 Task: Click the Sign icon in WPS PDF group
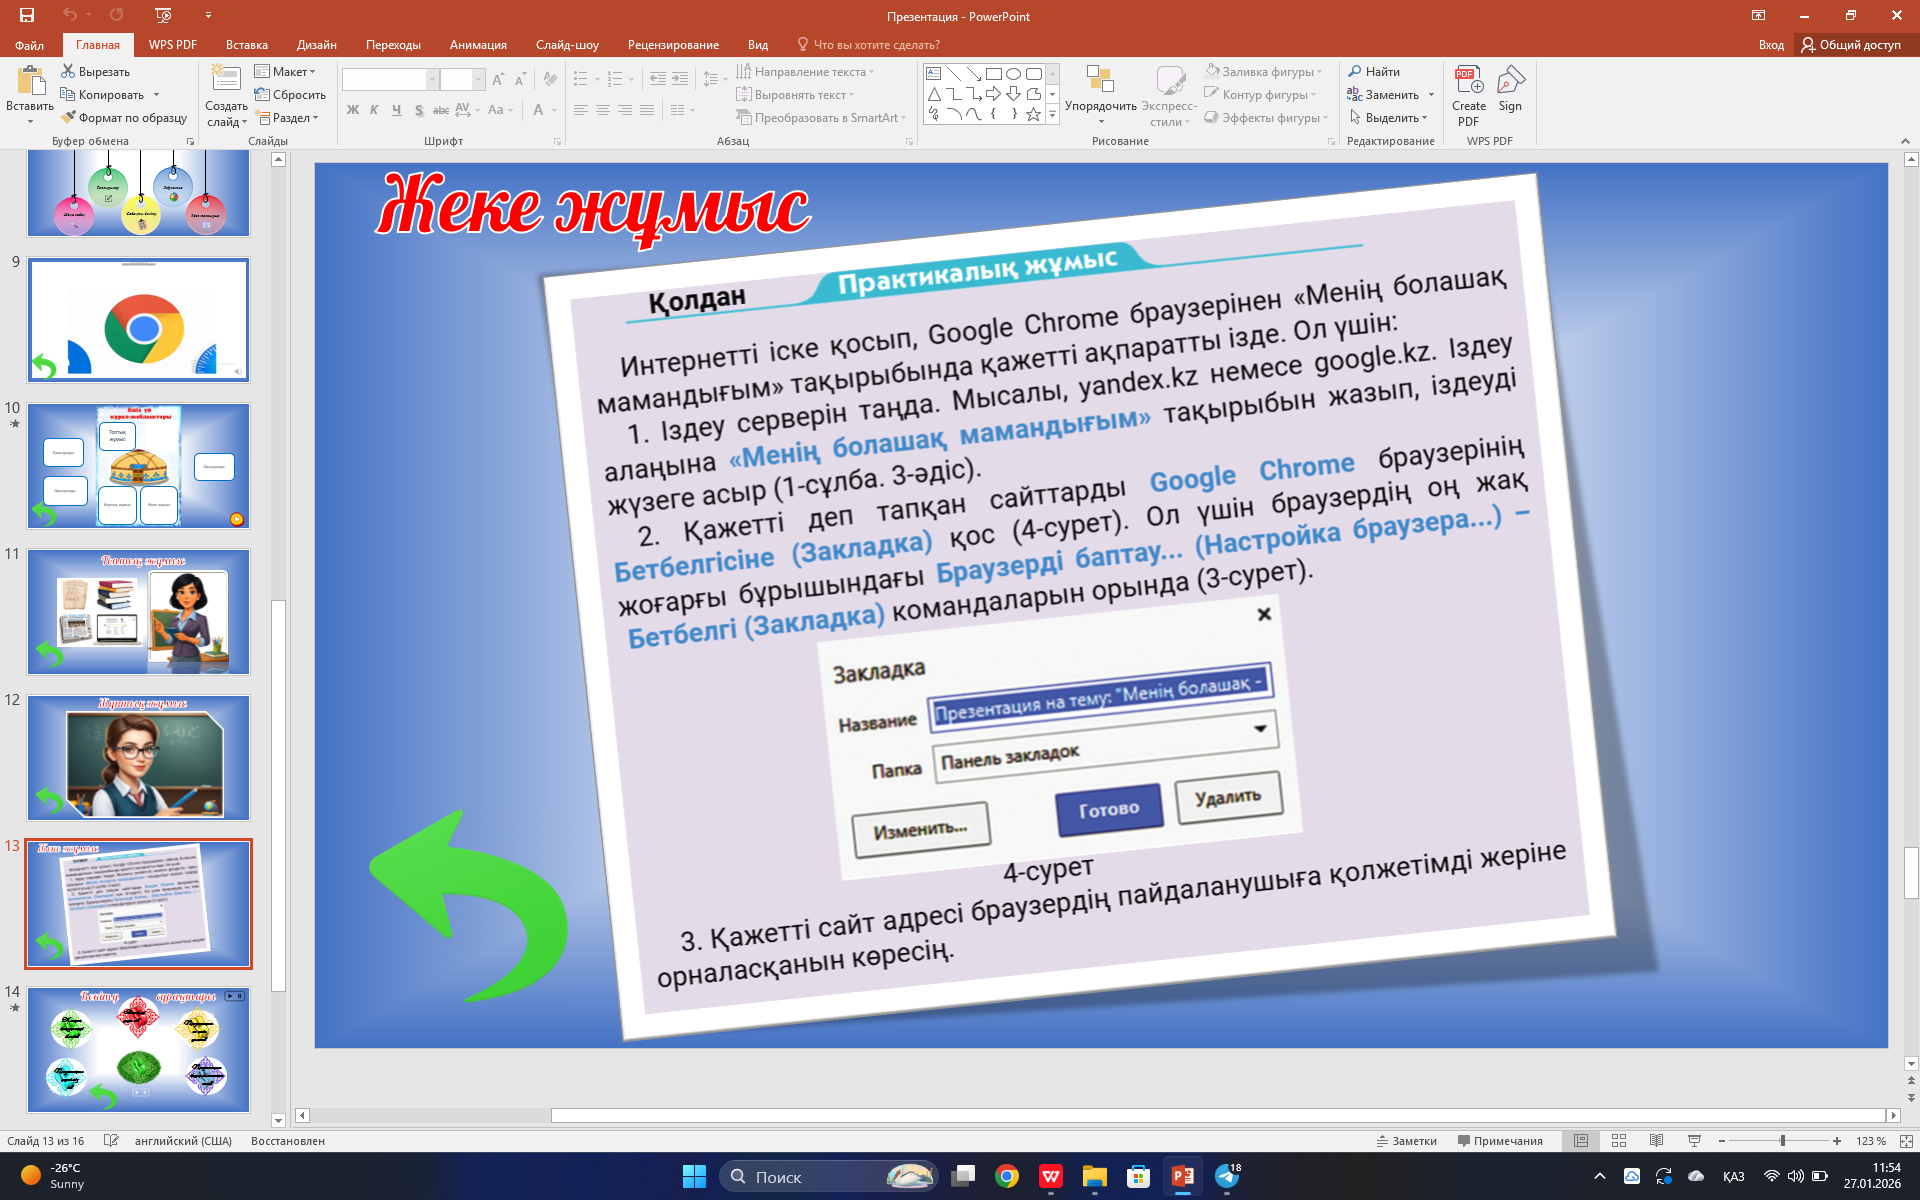tap(1510, 90)
